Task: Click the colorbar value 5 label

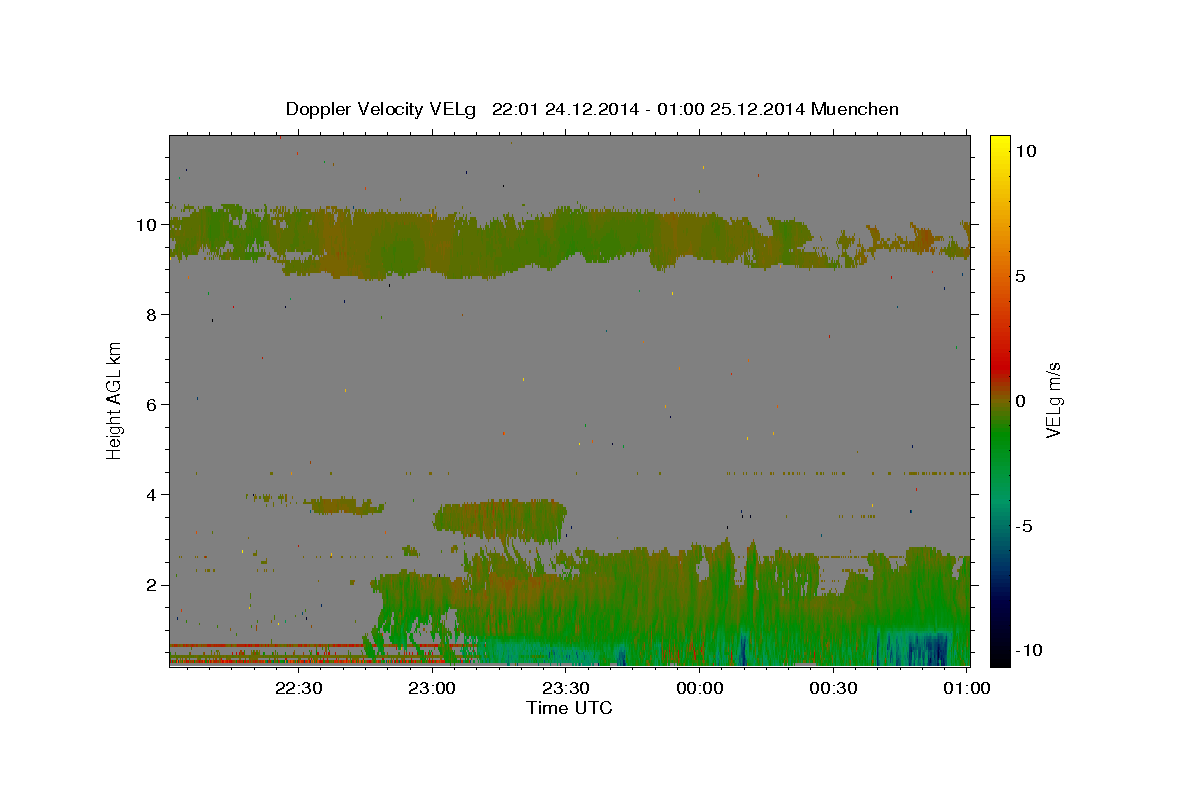Action: [1021, 276]
